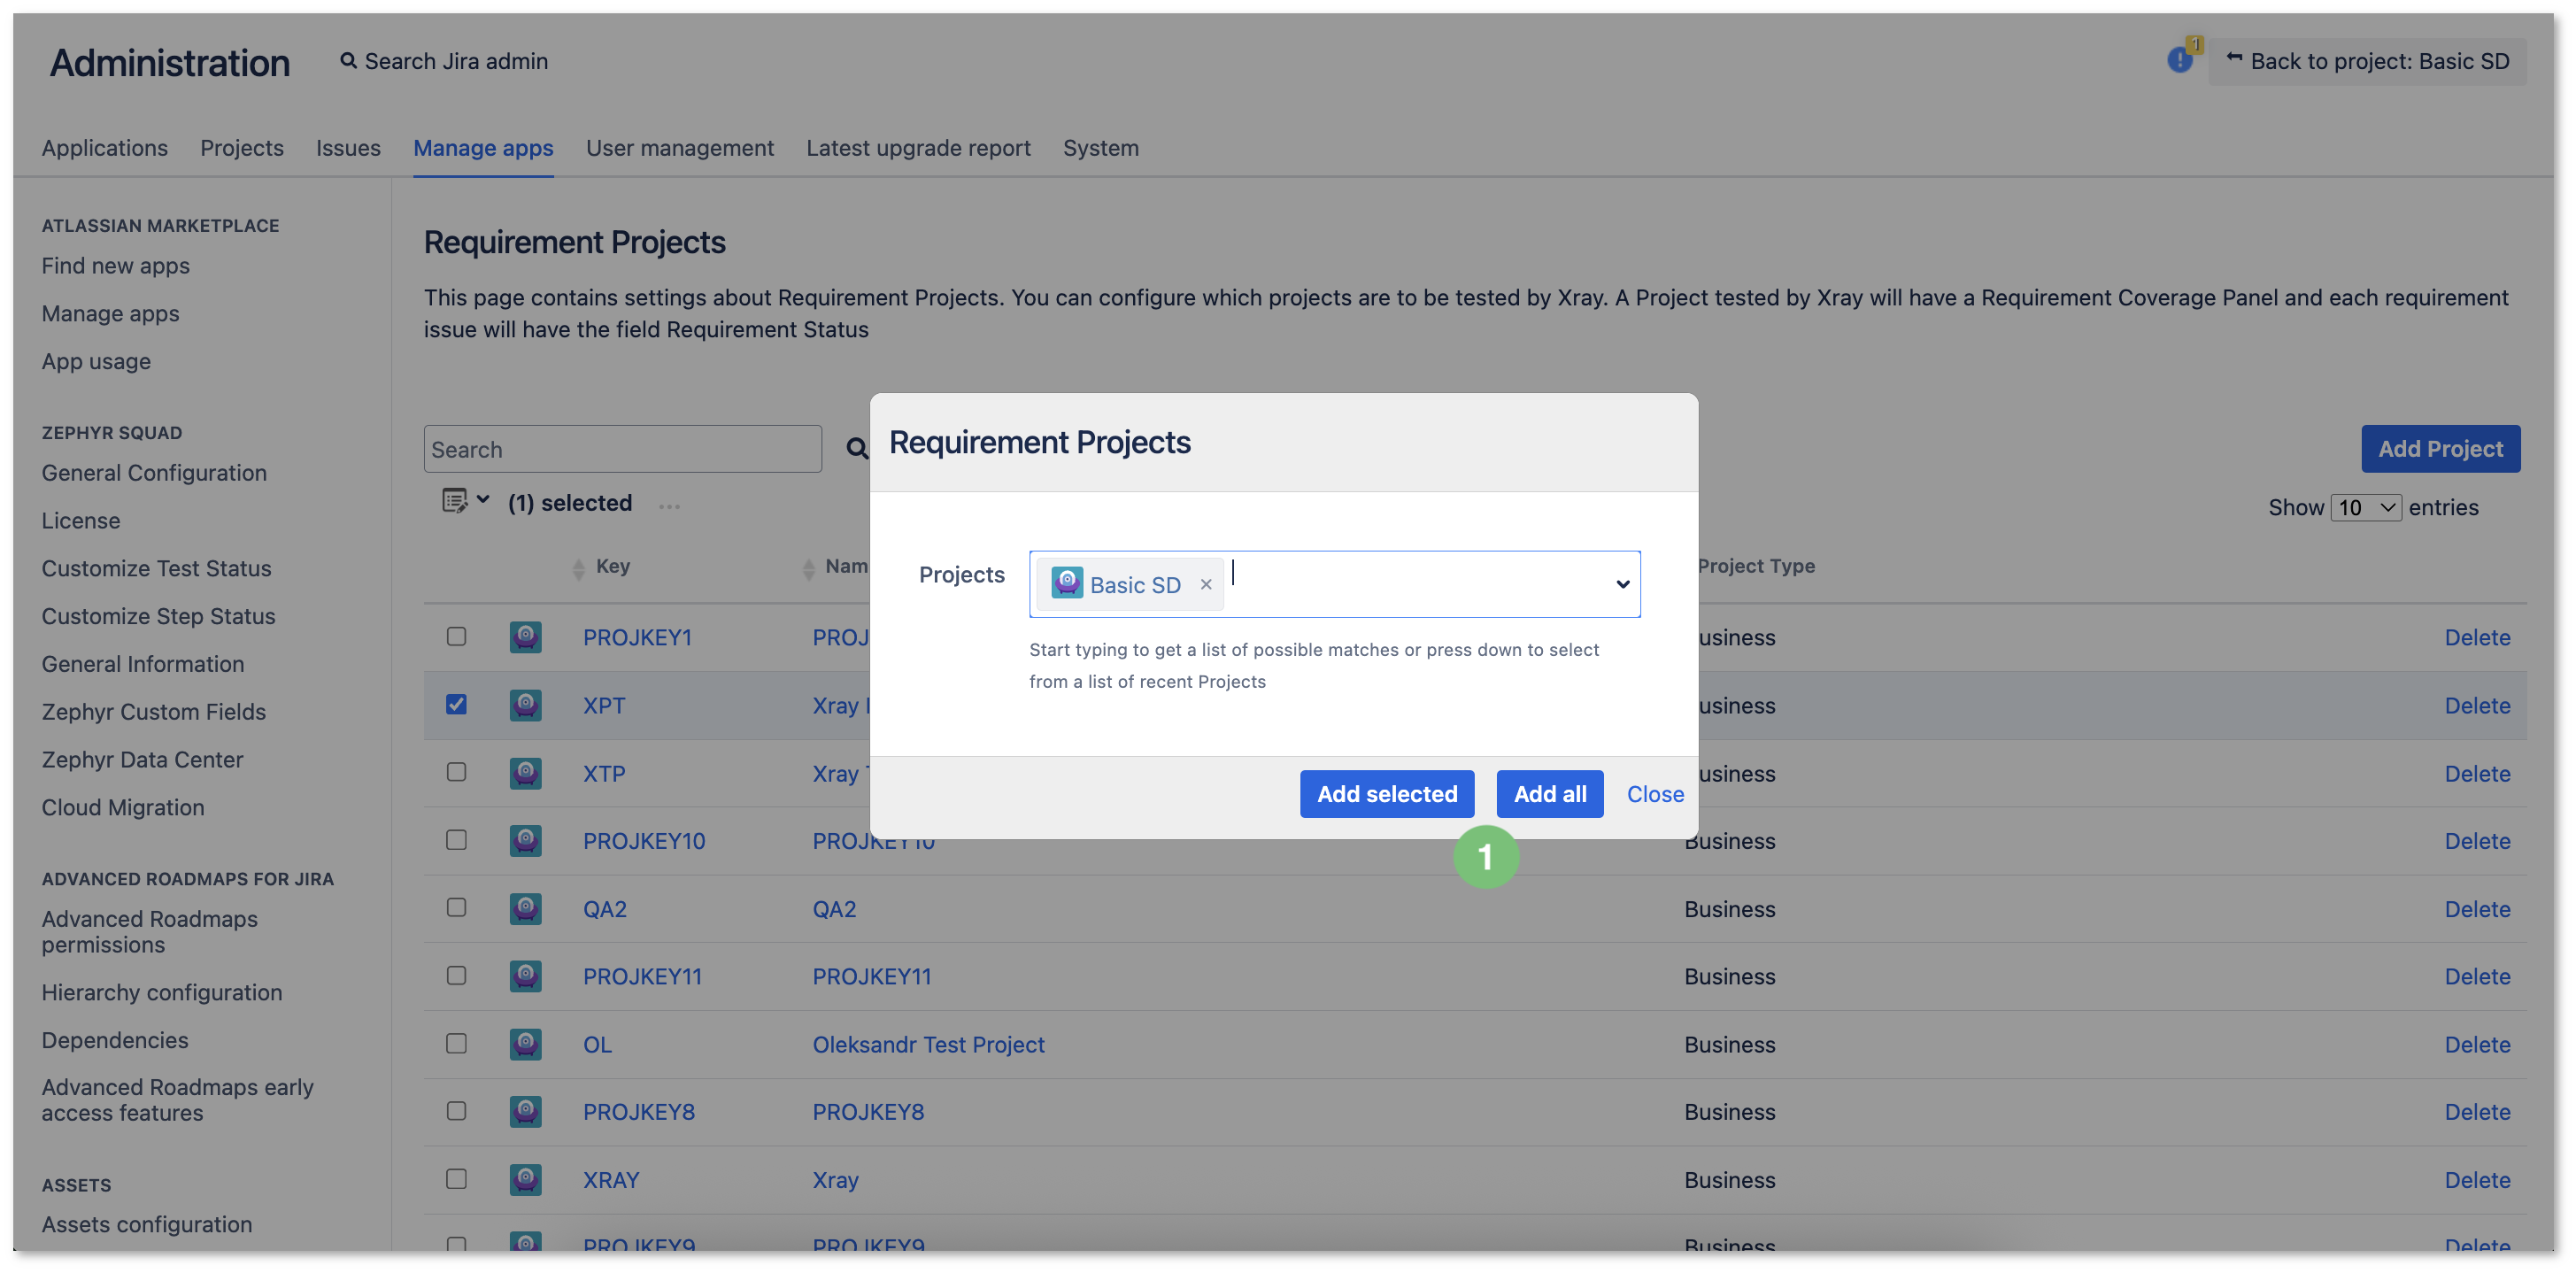Open the Oleksandr Test Project name link
Screen dimensions: 2576x1273
[x=928, y=1044]
